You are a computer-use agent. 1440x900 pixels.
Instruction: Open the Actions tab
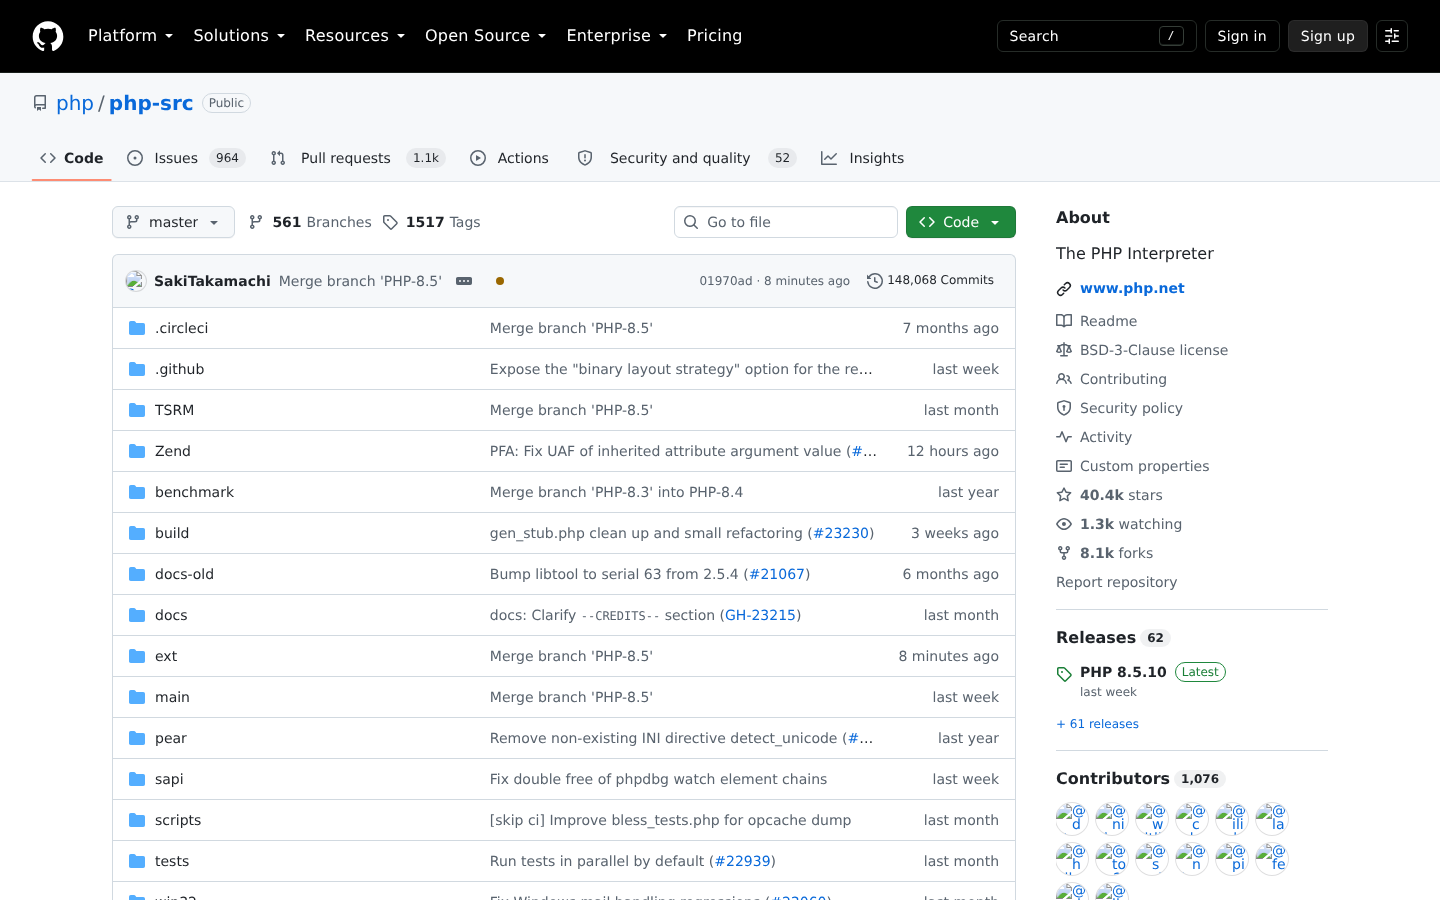pos(509,158)
